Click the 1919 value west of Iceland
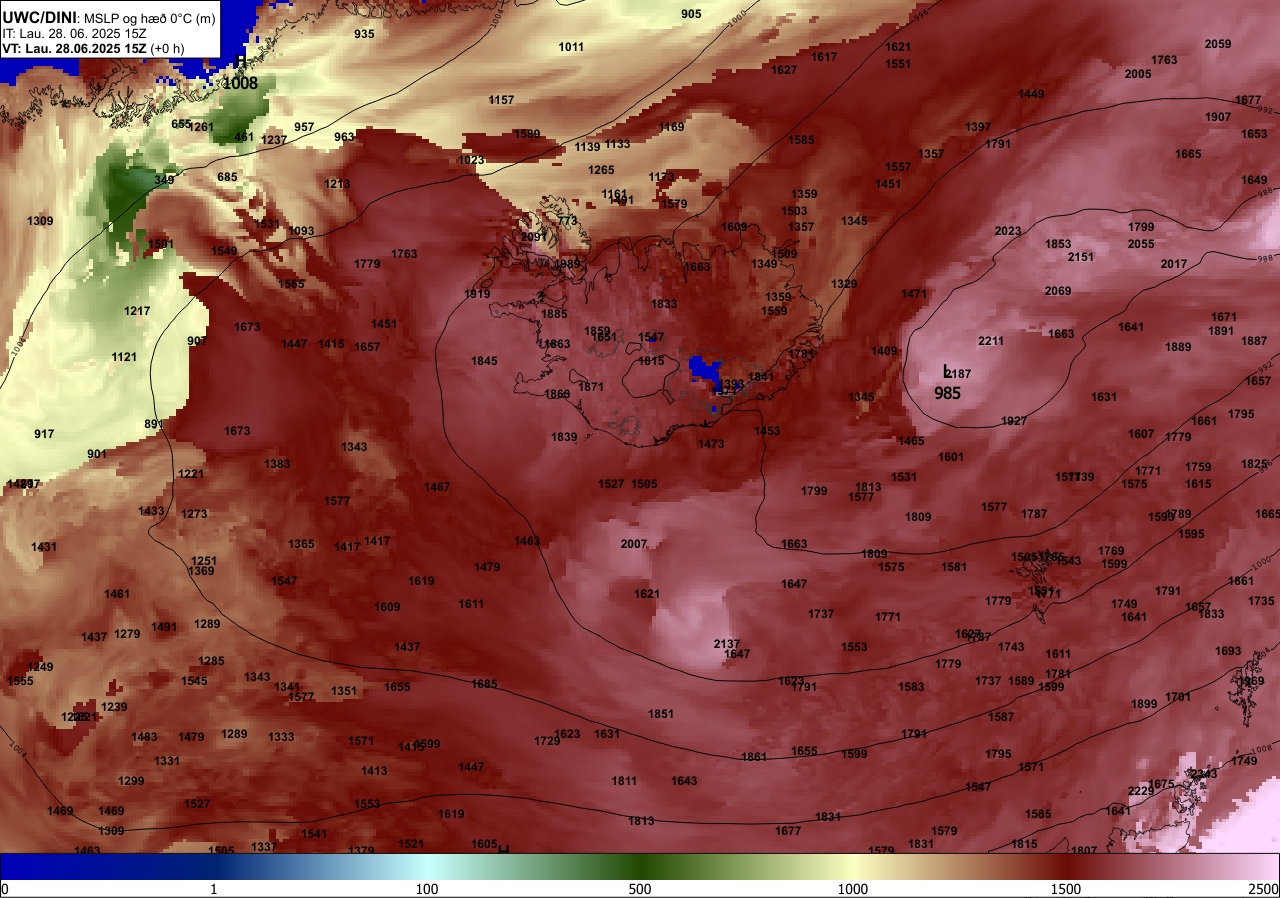The image size is (1280, 898). tap(478, 294)
